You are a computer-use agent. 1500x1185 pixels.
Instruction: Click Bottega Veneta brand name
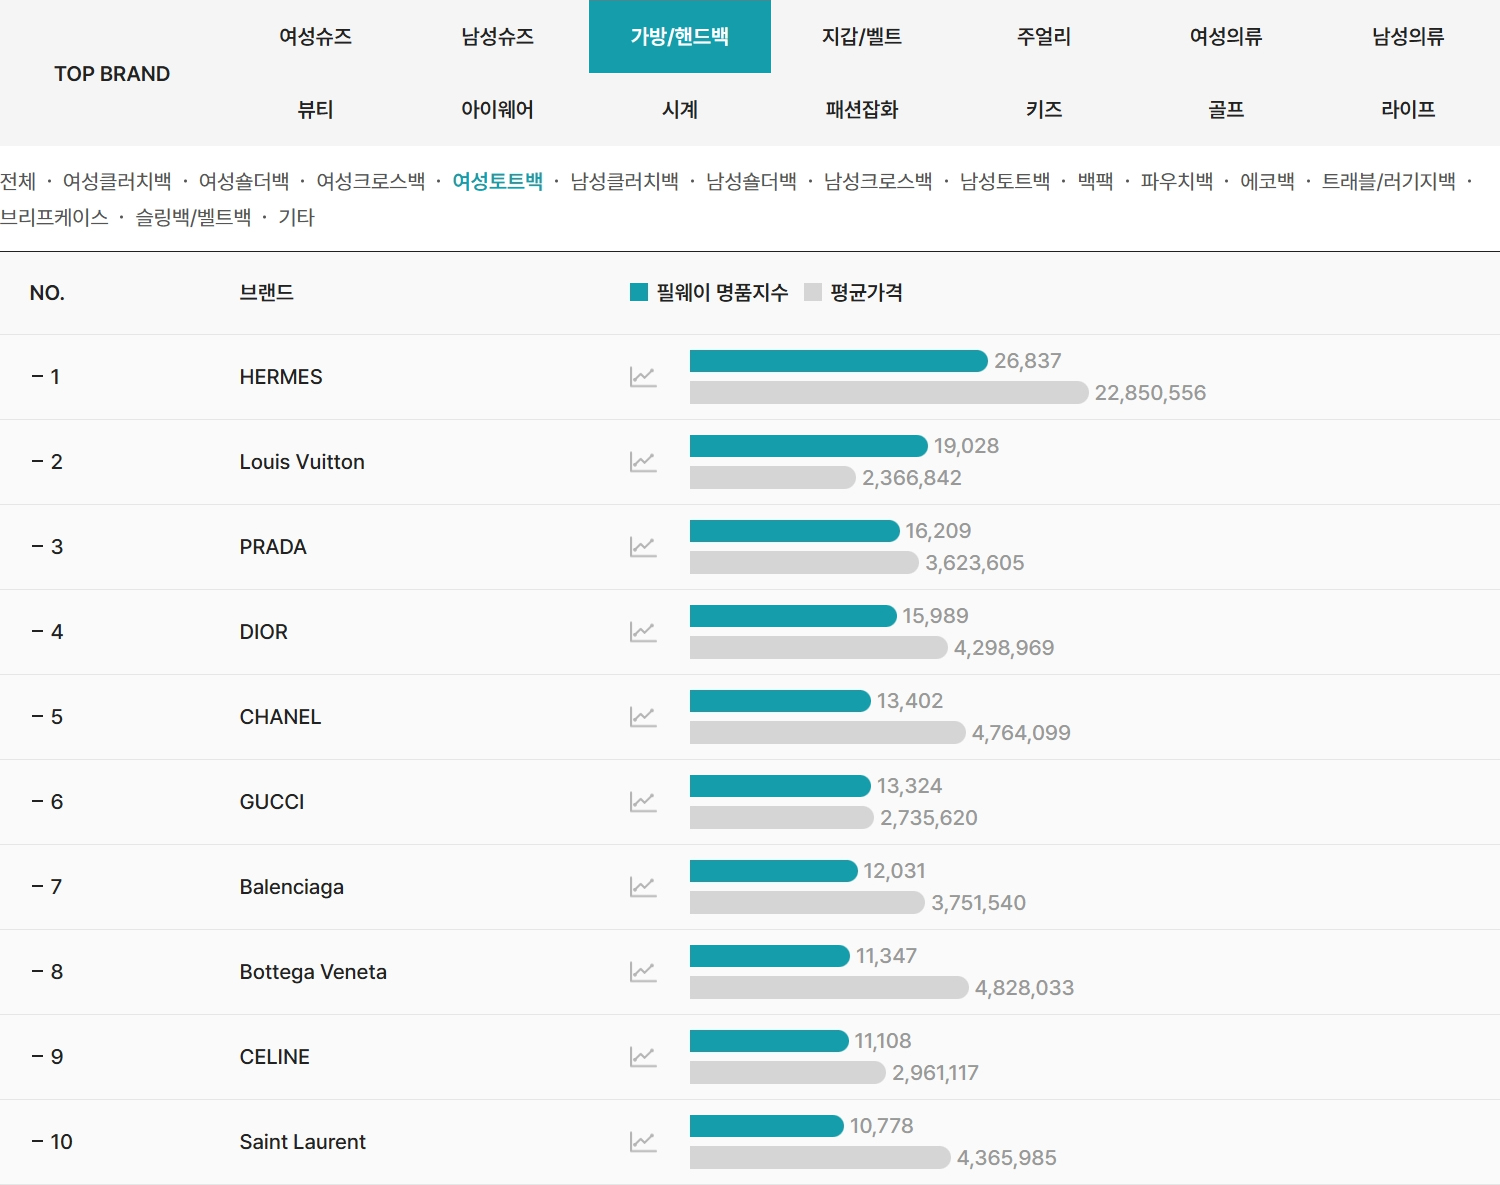(x=313, y=972)
